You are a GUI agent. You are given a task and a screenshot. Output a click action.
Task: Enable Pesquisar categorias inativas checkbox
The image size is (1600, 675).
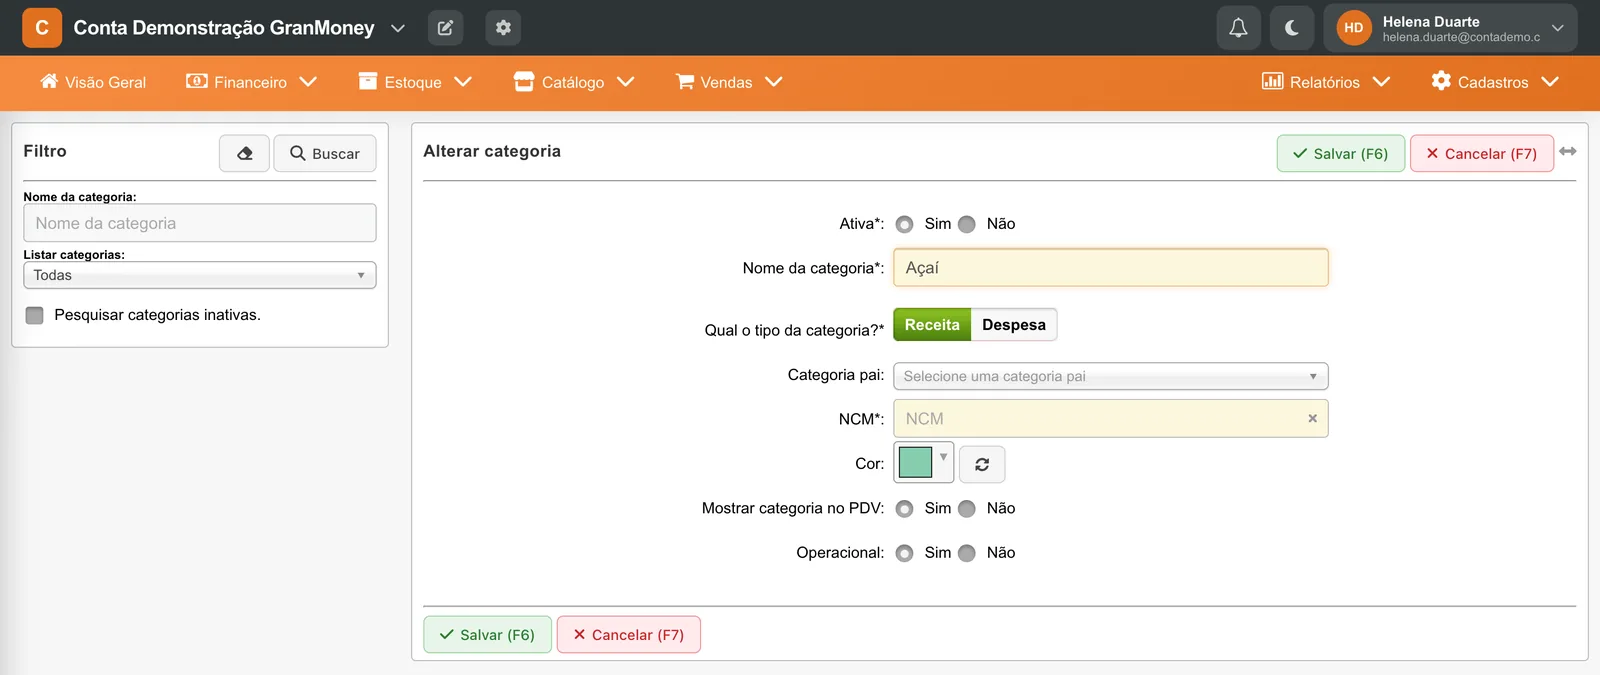(35, 316)
